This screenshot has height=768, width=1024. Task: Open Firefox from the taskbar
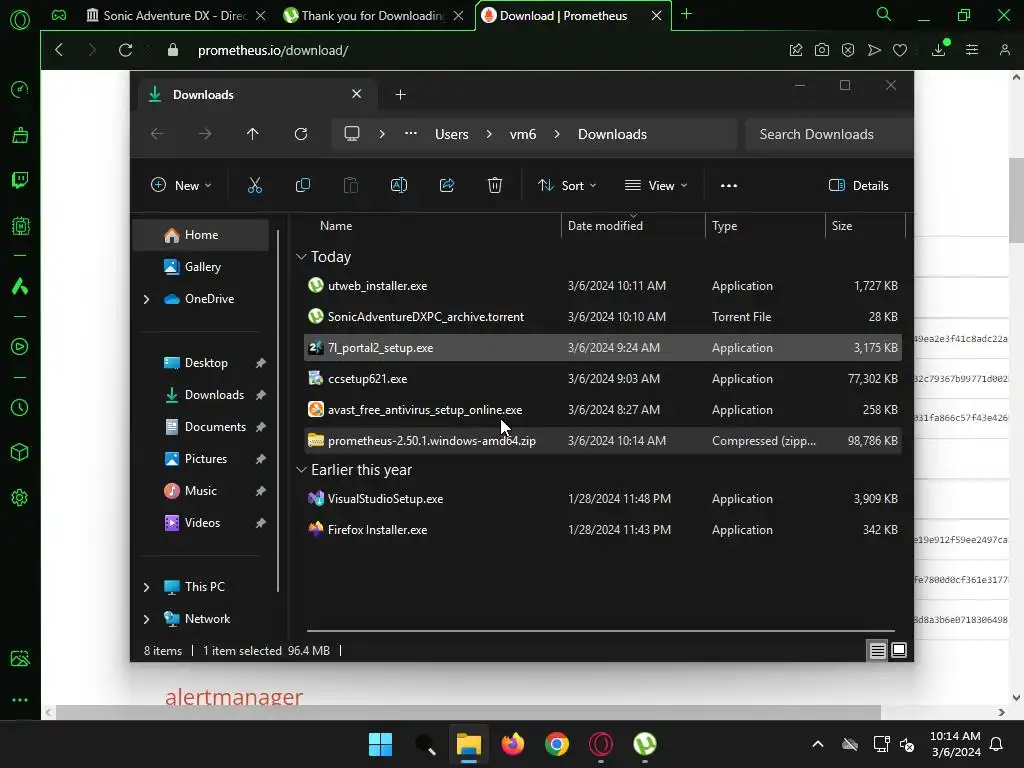[513, 744]
